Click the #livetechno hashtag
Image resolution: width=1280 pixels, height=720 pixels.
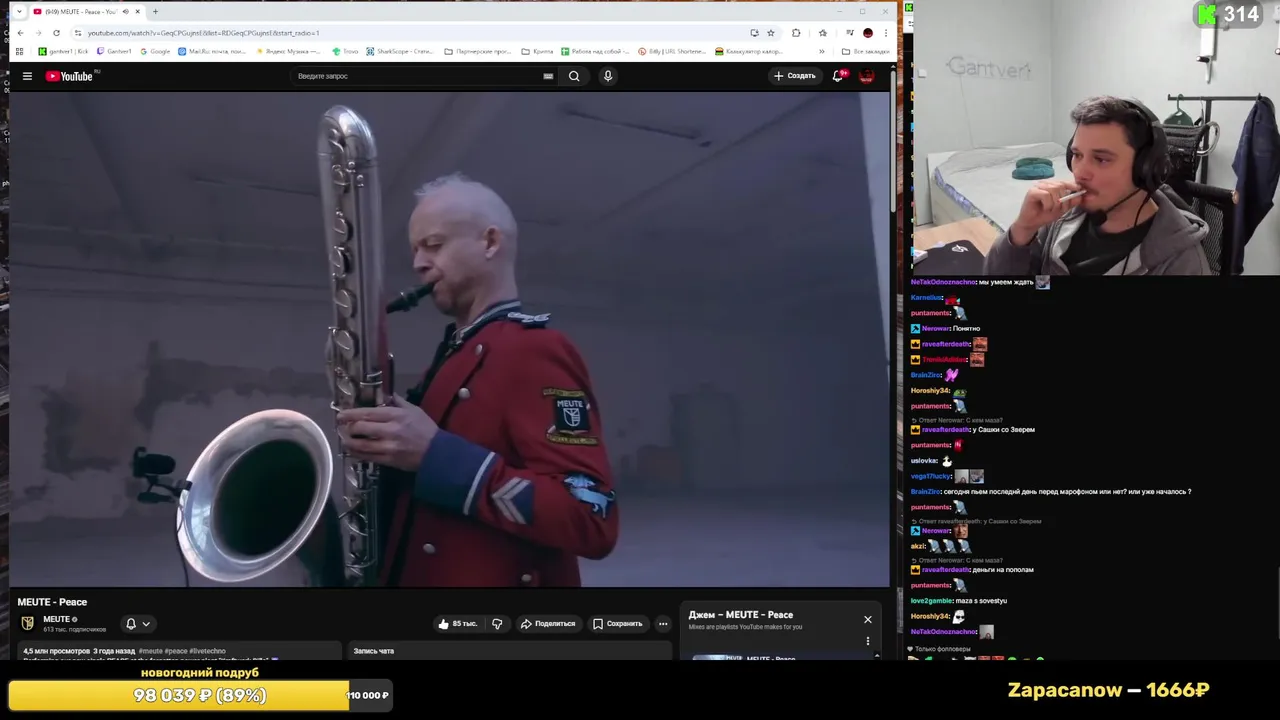pyautogui.click(x=207, y=651)
